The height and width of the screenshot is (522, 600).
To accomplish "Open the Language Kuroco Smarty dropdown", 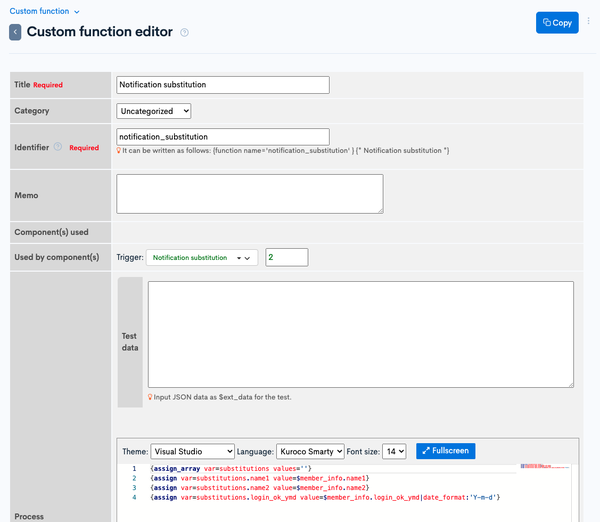I will tap(310, 452).
